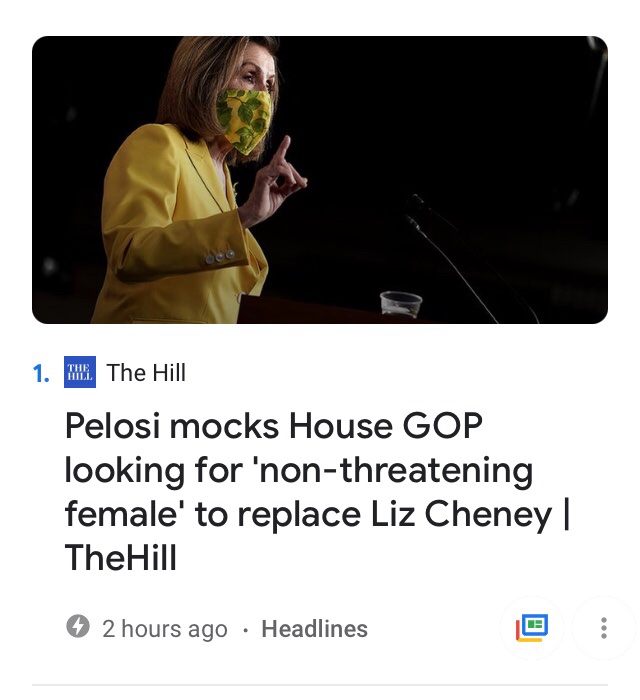Click The Hill source name
640x700 pixels.
pos(146,373)
